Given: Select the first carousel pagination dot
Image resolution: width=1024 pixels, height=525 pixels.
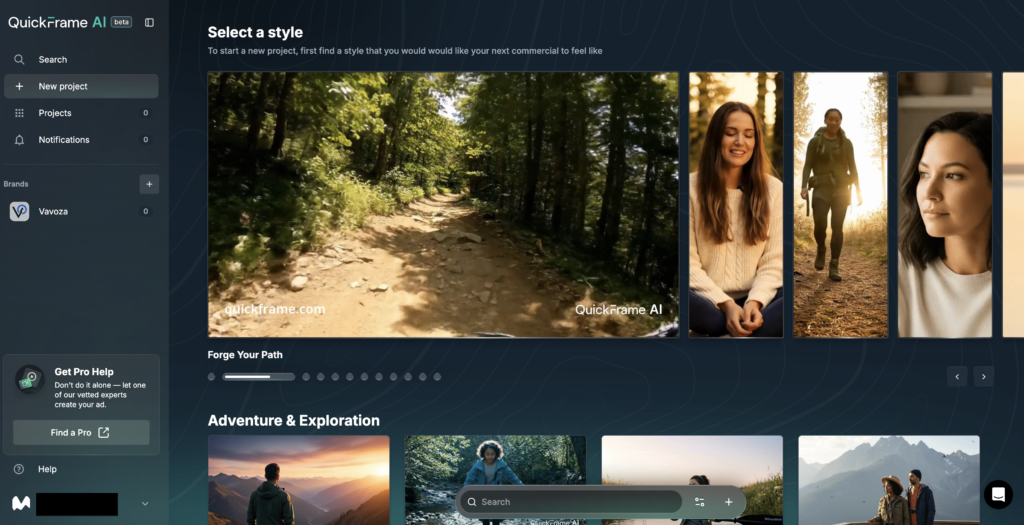Looking at the screenshot, I should [212, 377].
